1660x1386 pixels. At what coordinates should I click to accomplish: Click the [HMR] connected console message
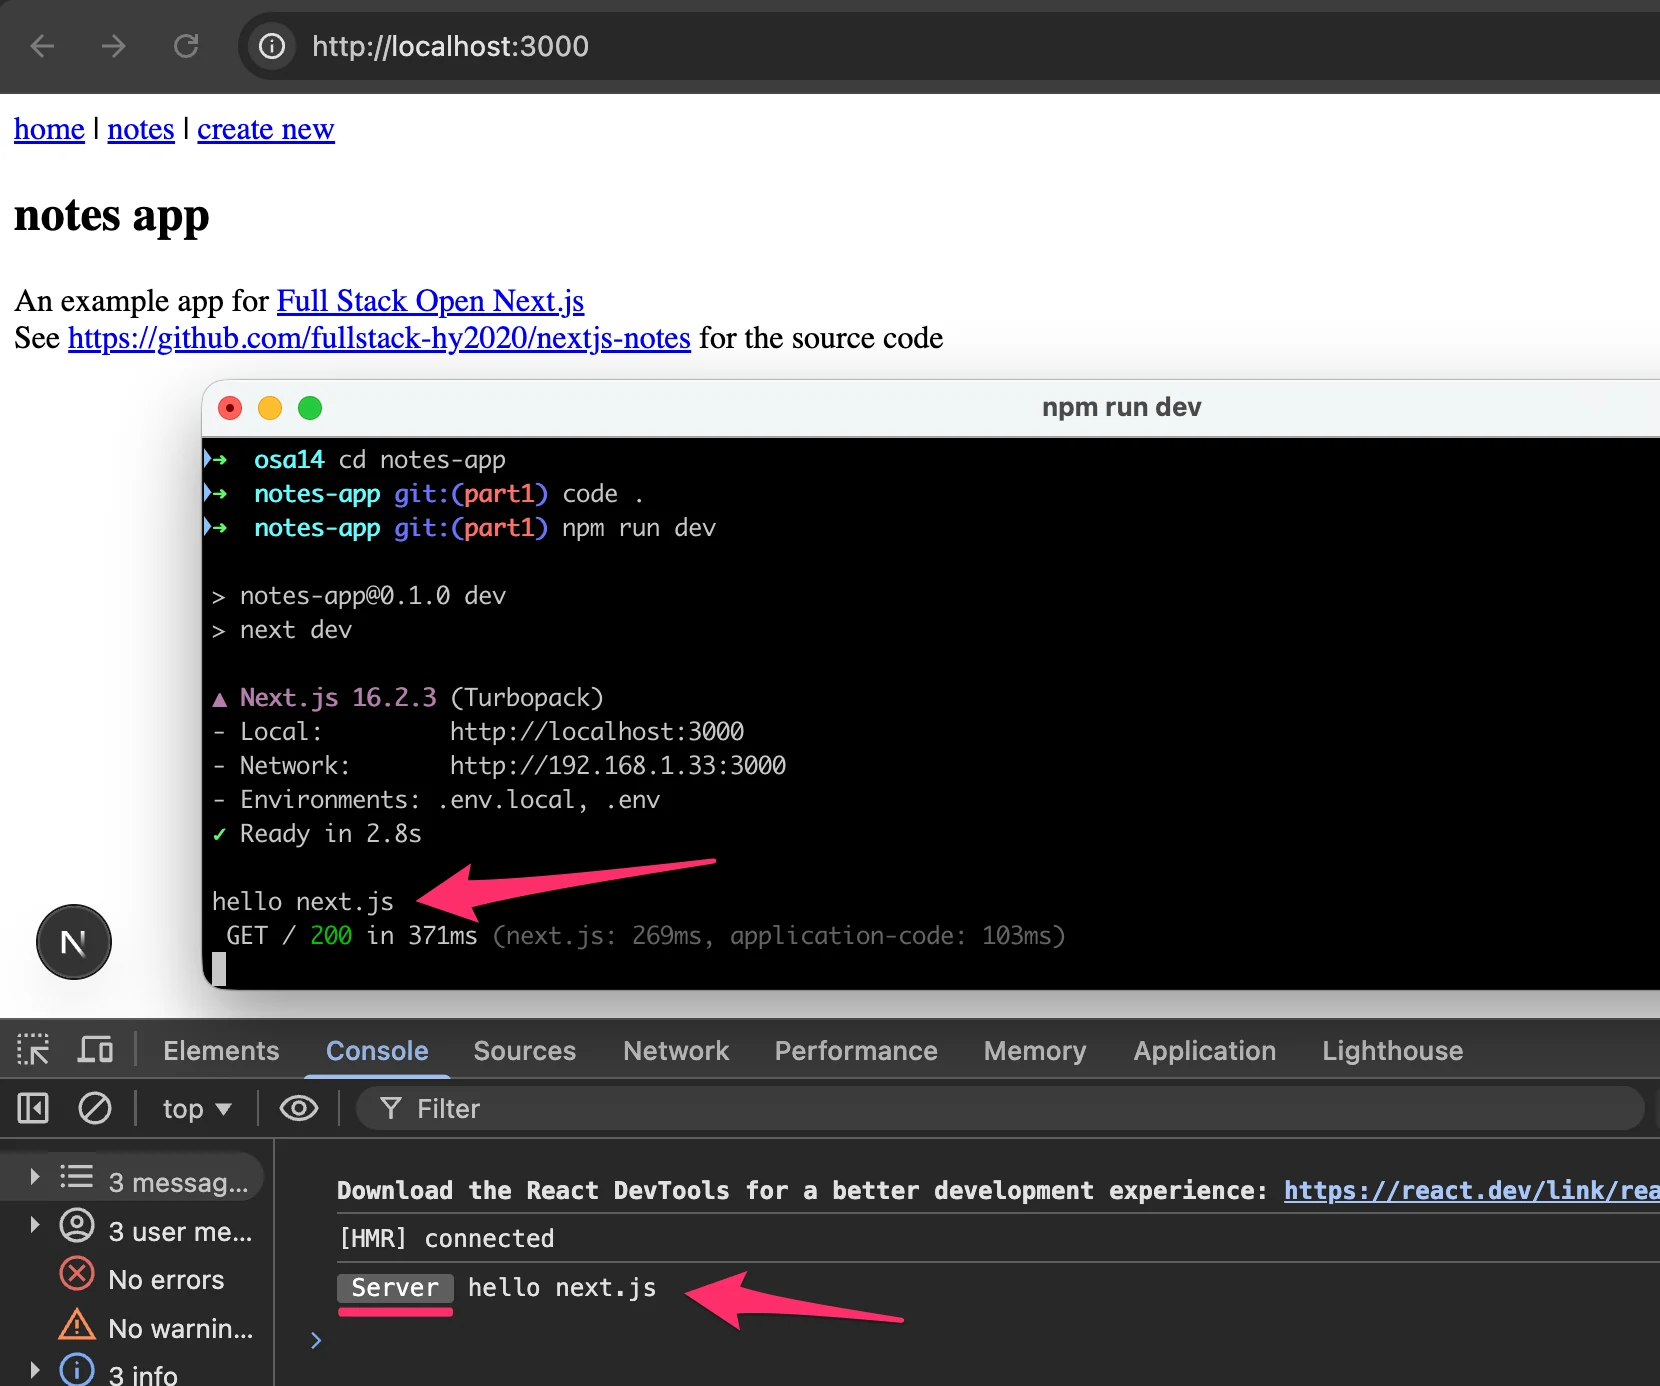point(446,1238)
